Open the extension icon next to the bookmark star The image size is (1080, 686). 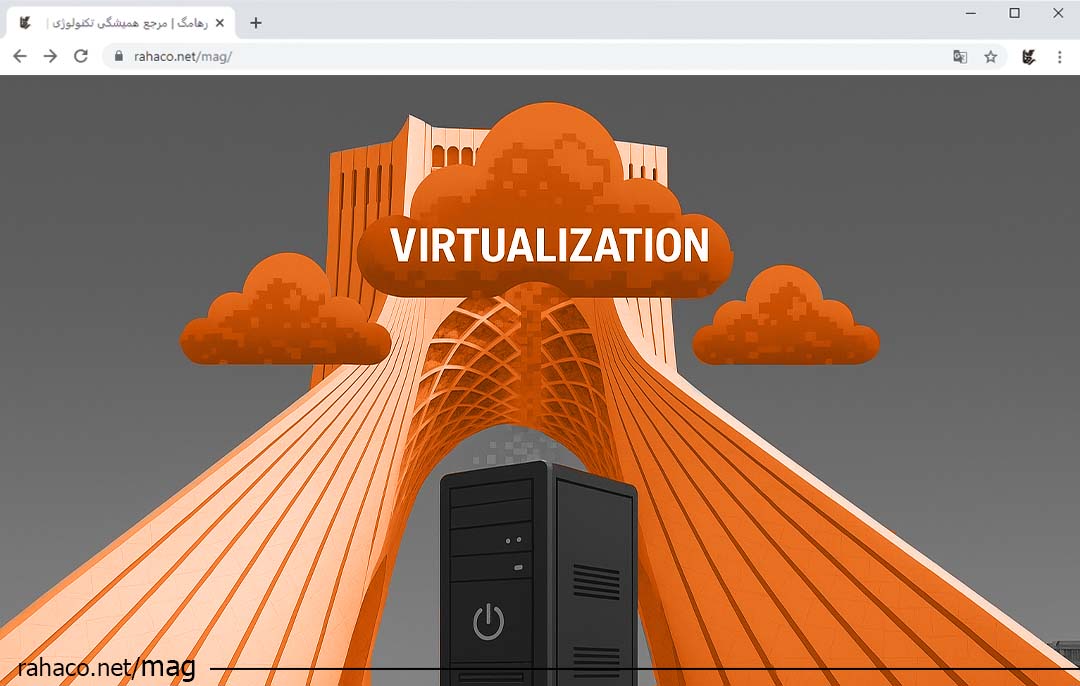pos(1028,57)
